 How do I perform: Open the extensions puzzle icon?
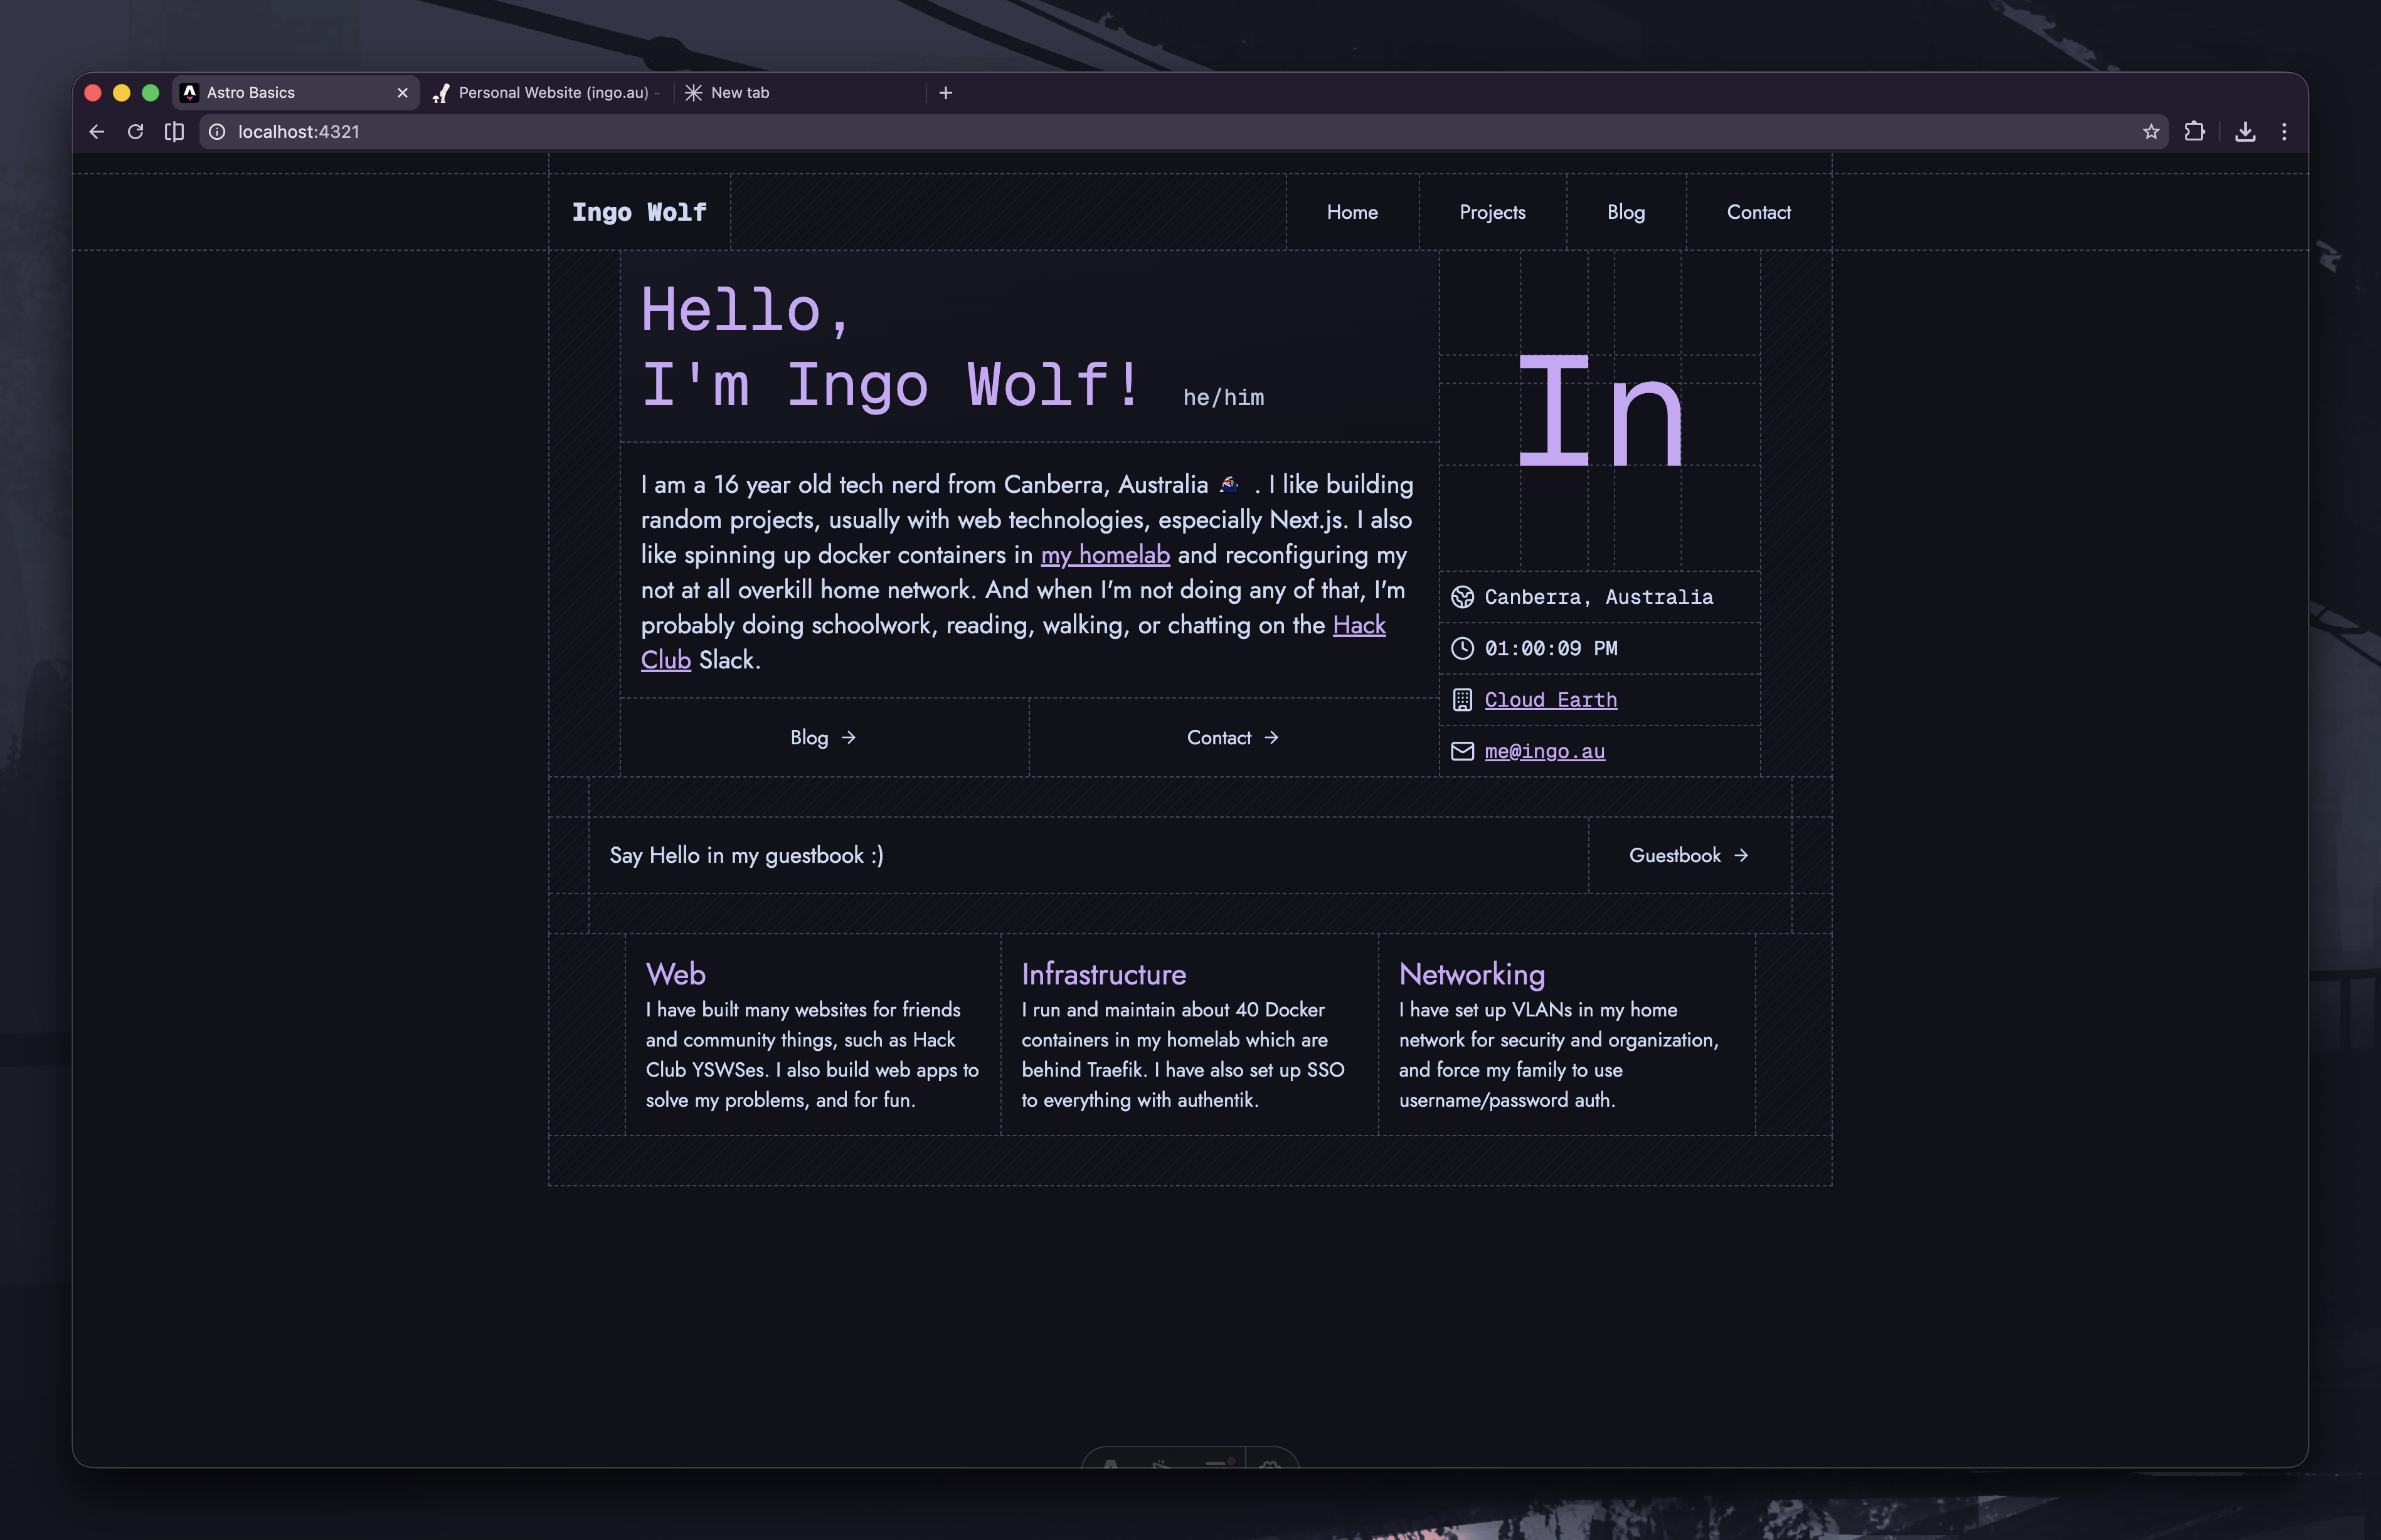point(2194,132)
